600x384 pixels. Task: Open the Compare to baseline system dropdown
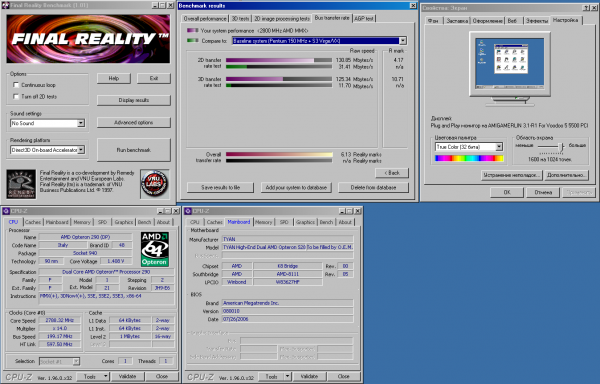[403, 41]
